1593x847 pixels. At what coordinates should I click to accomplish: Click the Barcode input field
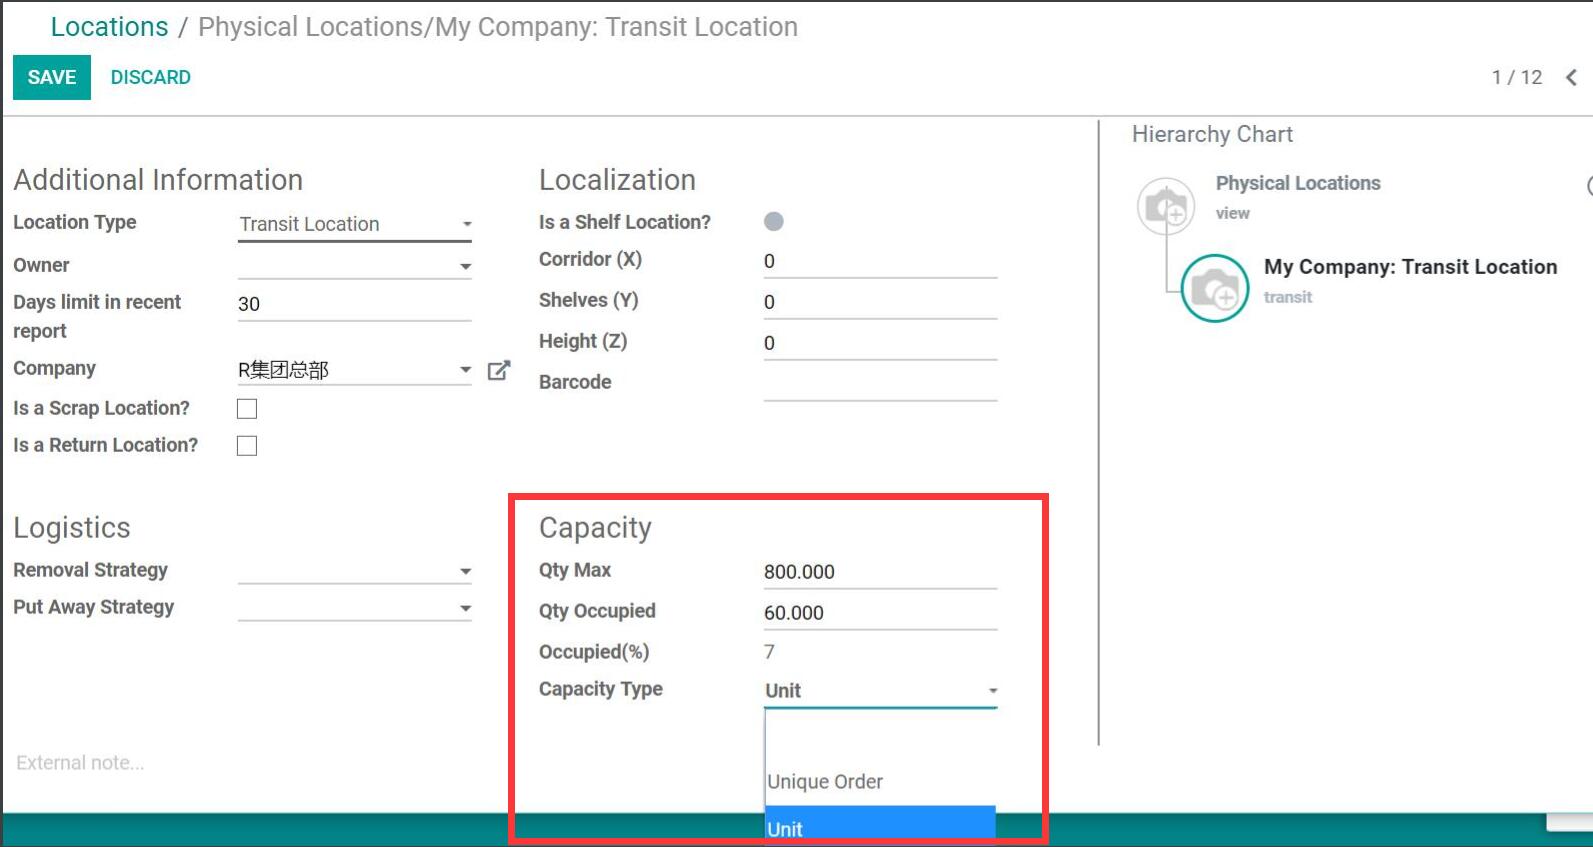click(880, 383)
